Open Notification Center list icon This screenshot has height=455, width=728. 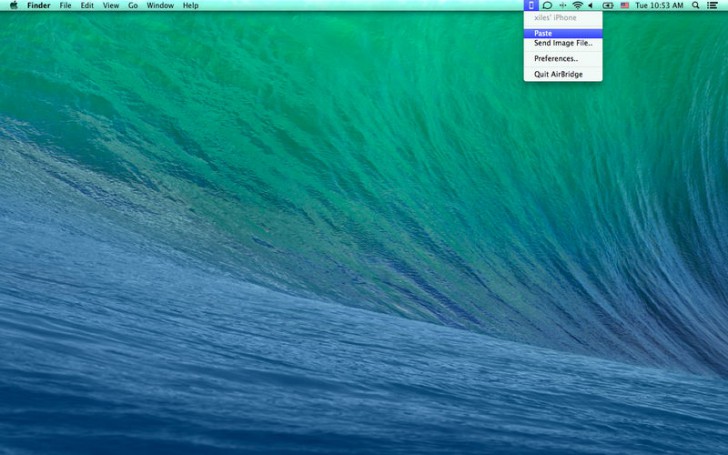pos(712,6)
